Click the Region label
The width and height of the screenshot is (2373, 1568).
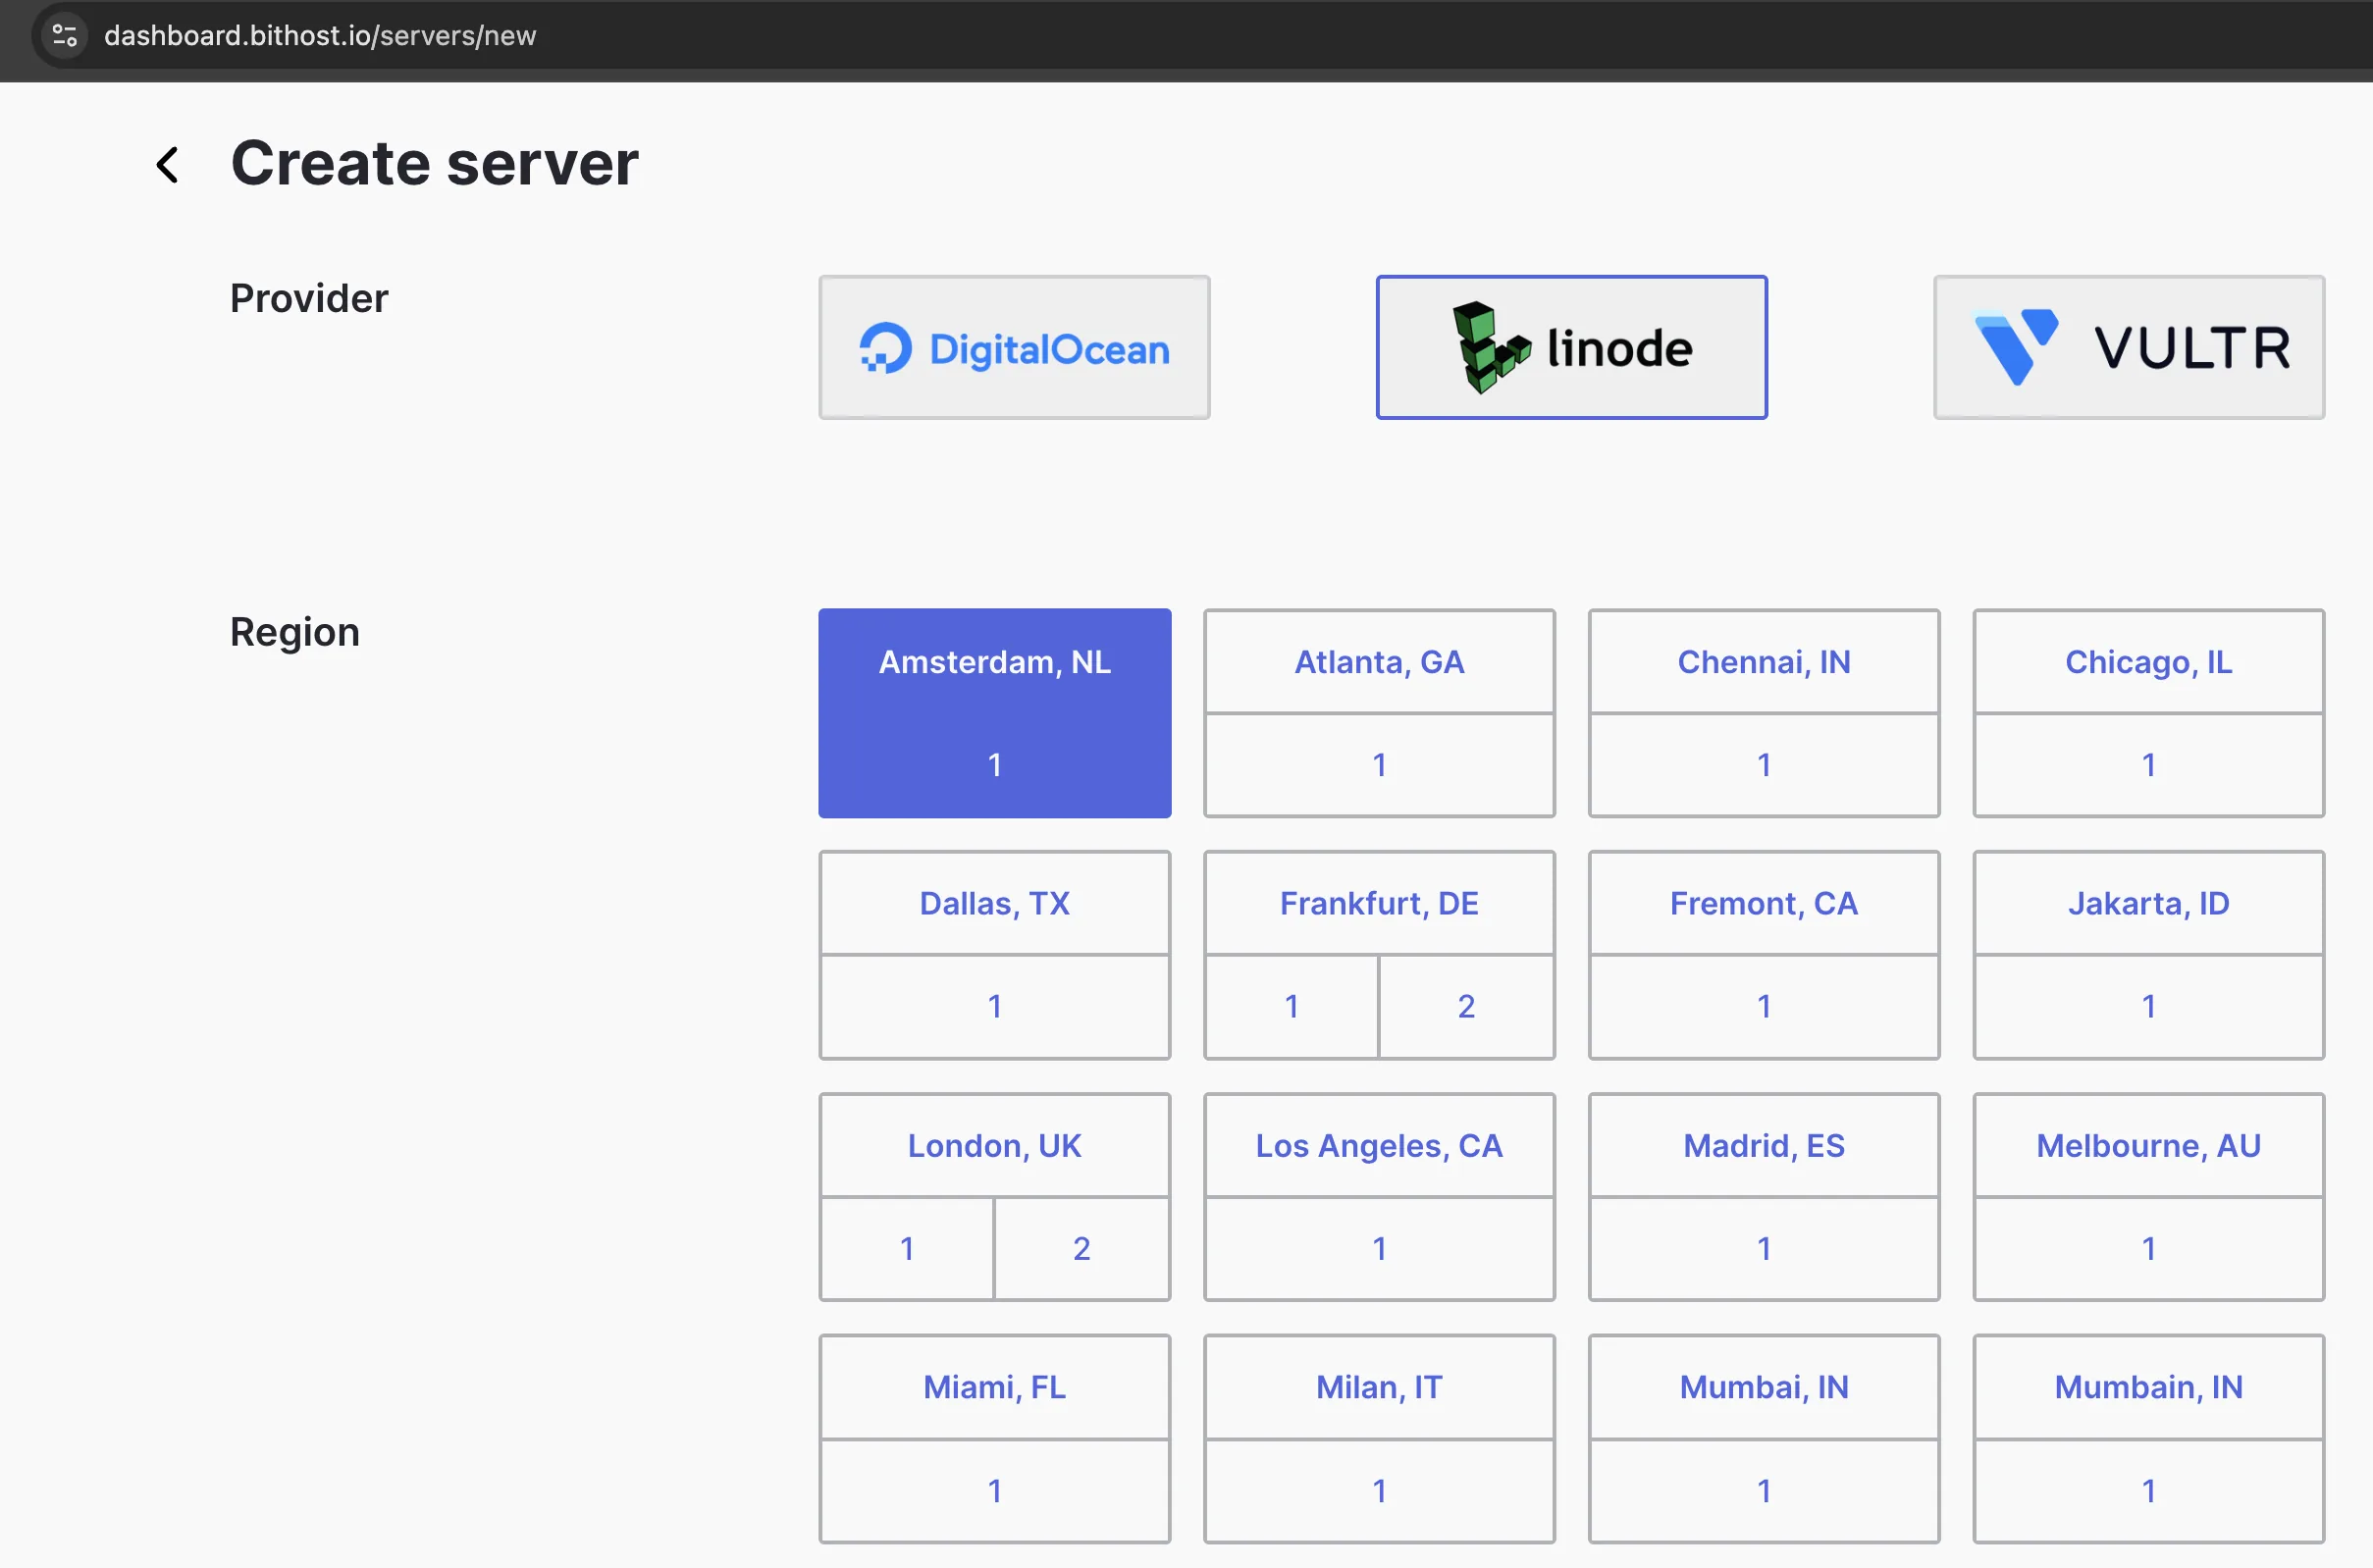tap(295, 633)
